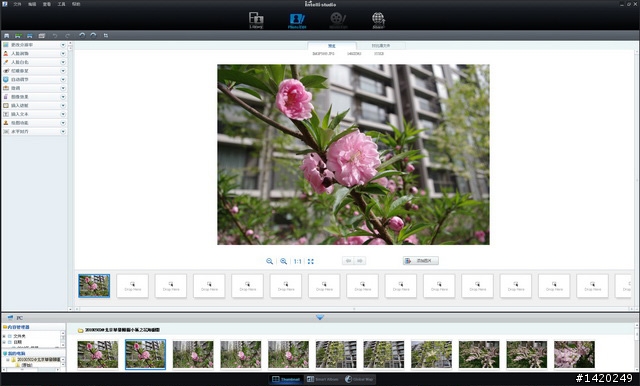The image size is (640, 386).
Task: Click the PC source icon
Action: coord(10,317)
